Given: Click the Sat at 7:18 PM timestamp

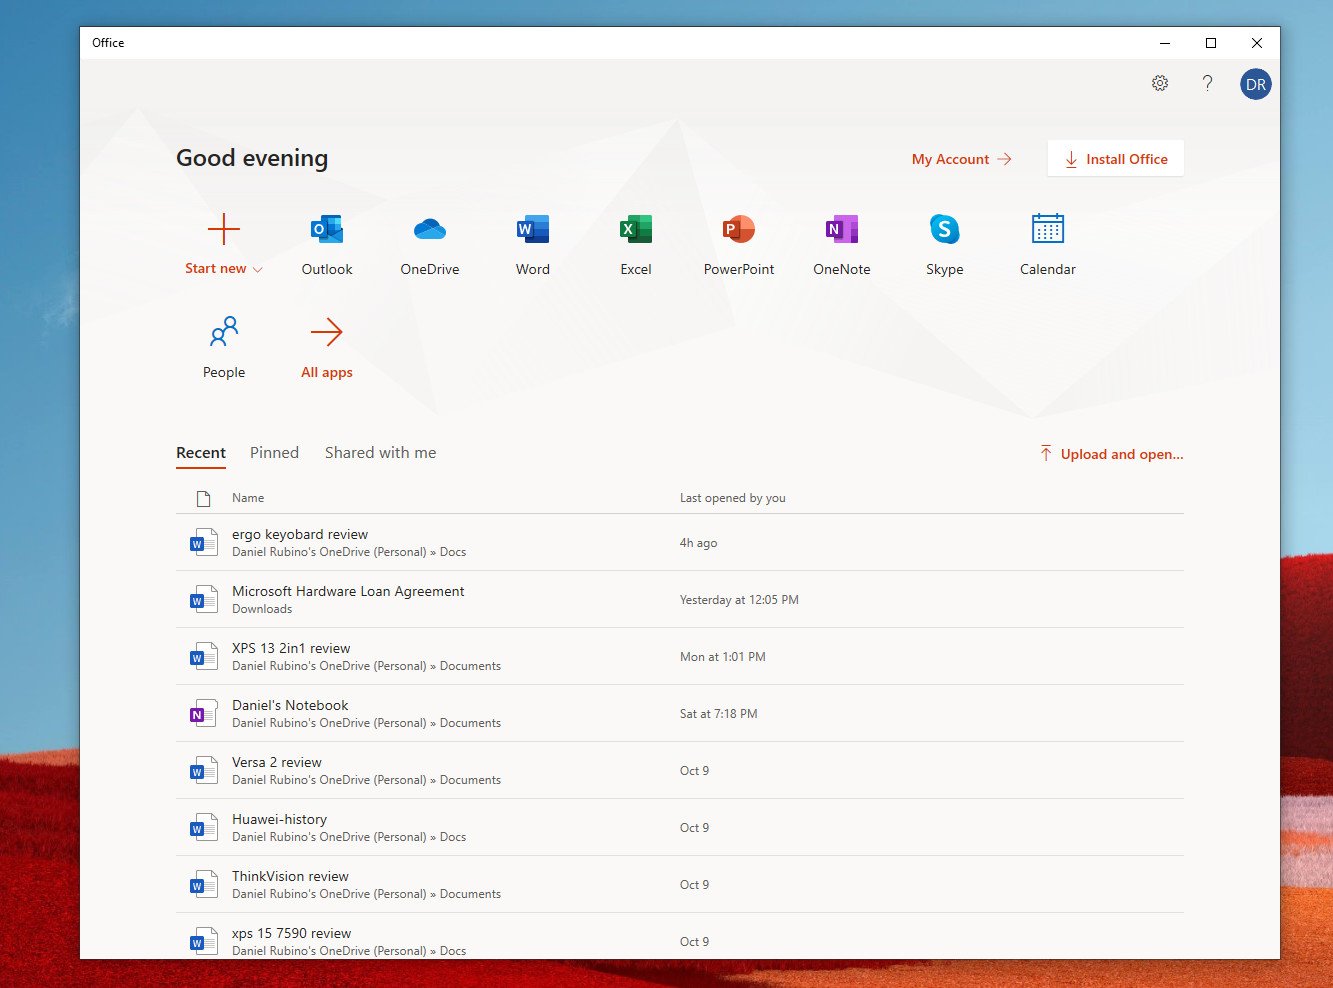Looking at the screenshot, I should click(x=718, y=714).
